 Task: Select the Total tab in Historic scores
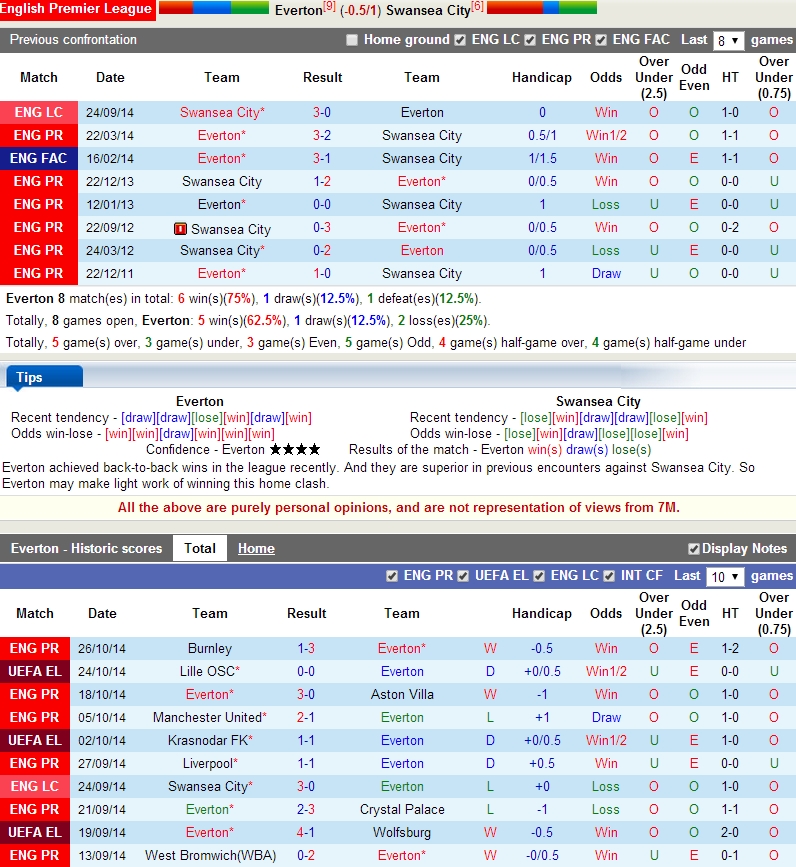click(200, 548)
